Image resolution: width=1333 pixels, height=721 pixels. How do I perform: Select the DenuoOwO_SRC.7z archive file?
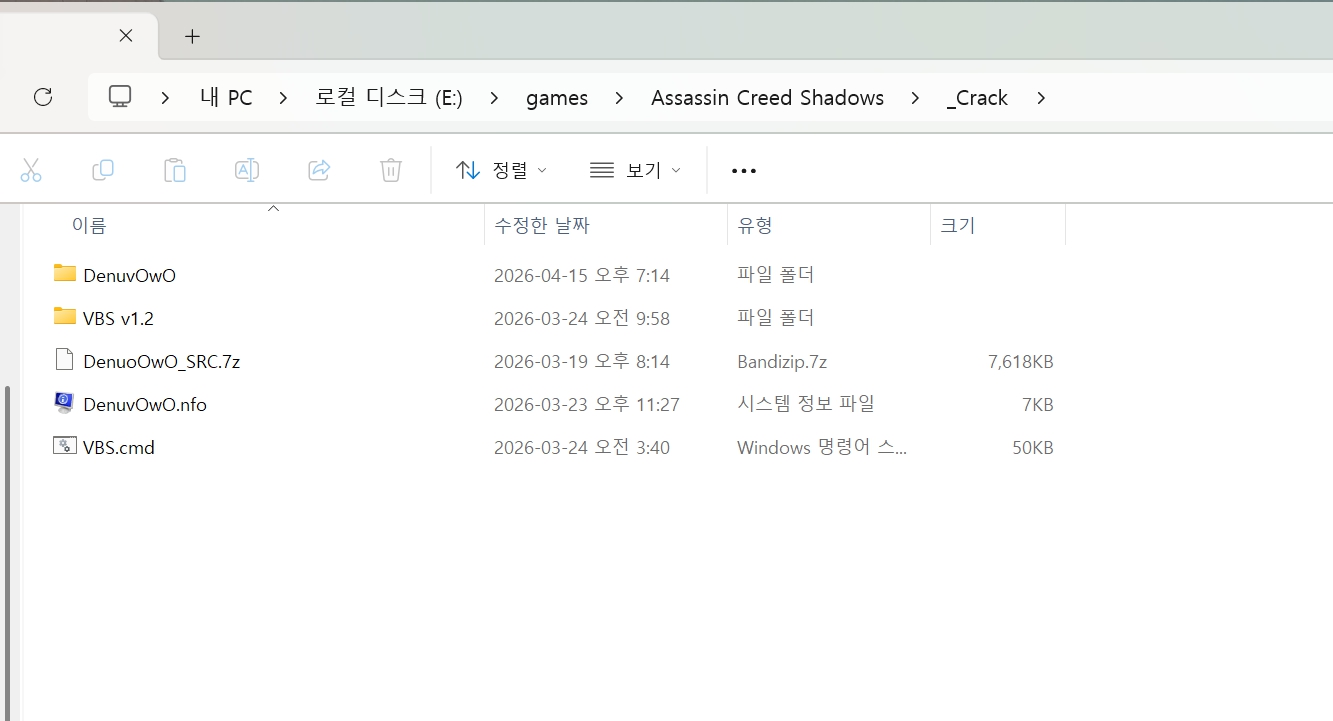(x=161, y=362)
